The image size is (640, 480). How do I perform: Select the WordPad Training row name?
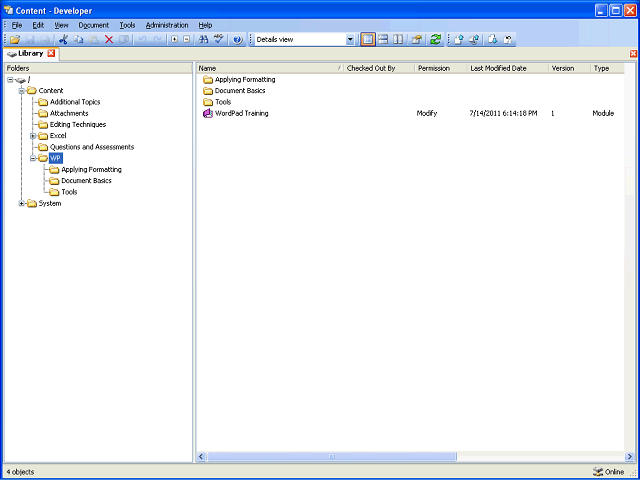point(242,113)
